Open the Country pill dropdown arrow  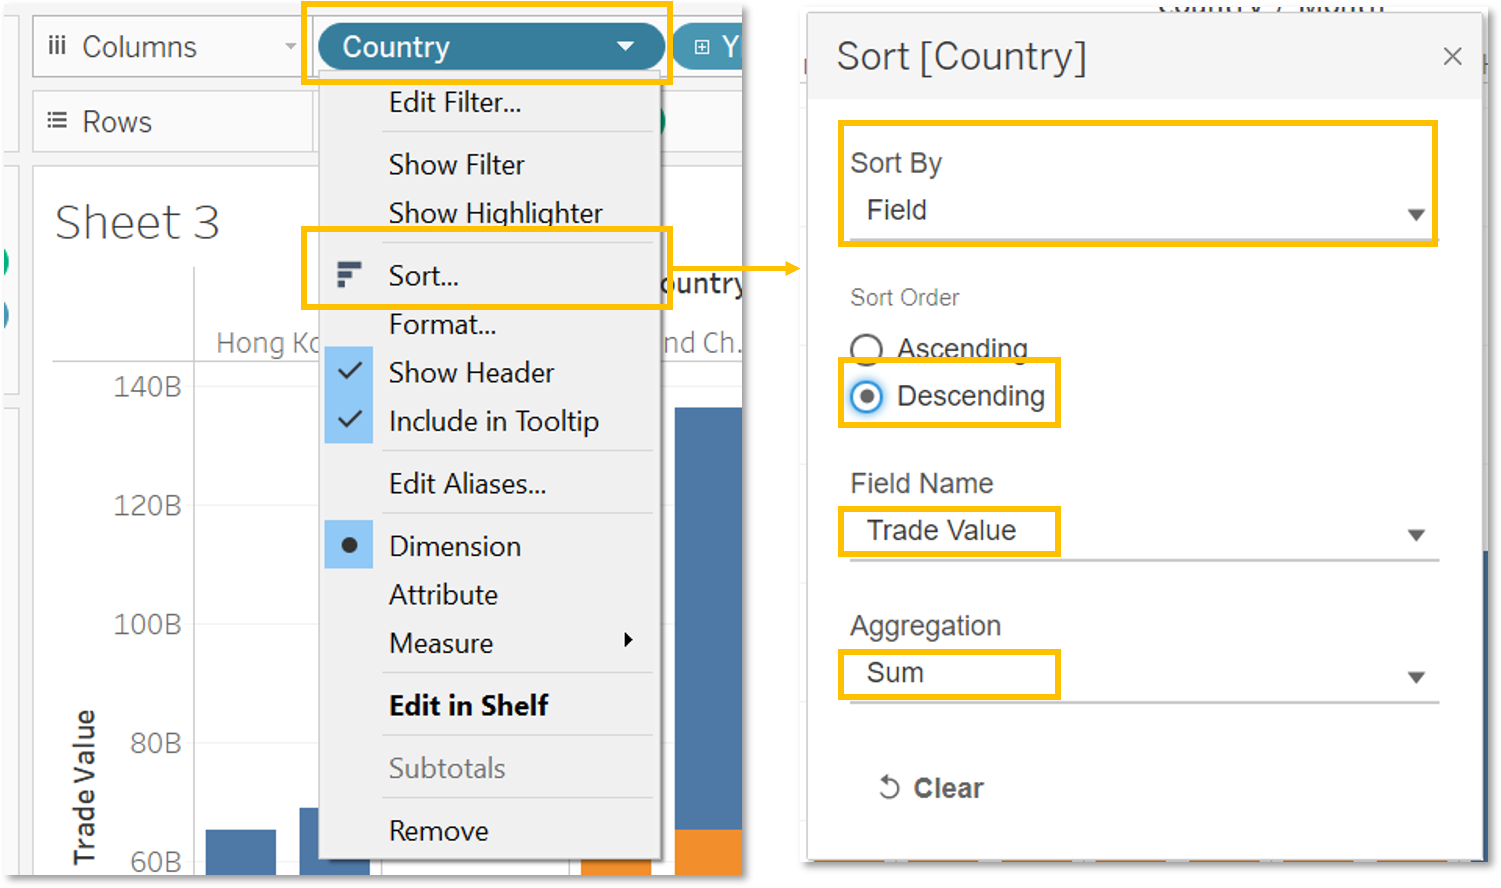[x=626, y=46]
